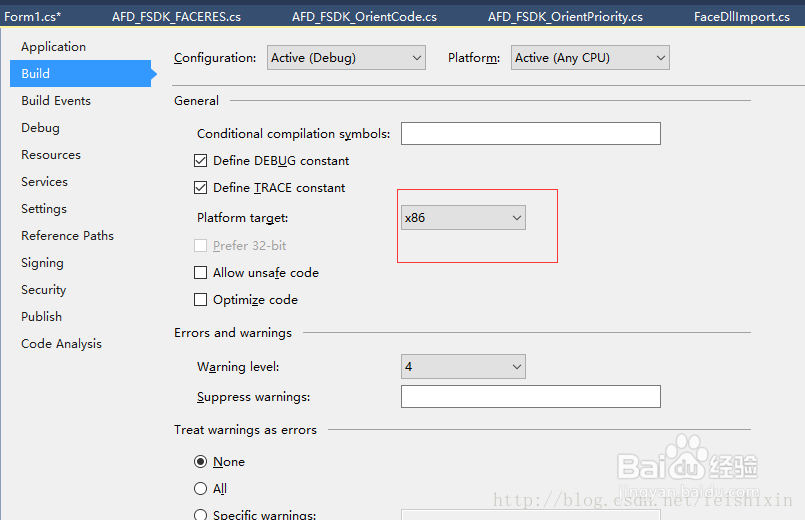The width and height of the screenshot is (805, 520).
Task: Open the FaceDllImport.cs tab
Action: coord(741,16)
